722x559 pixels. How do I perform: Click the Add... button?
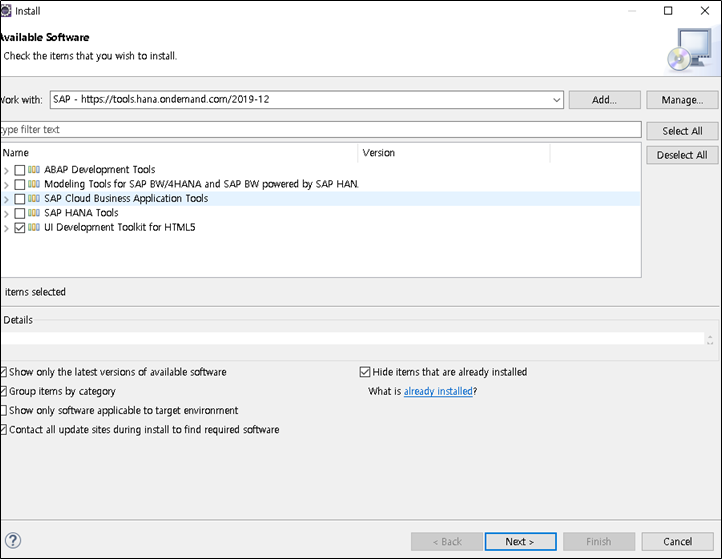[x=604, y=100]
